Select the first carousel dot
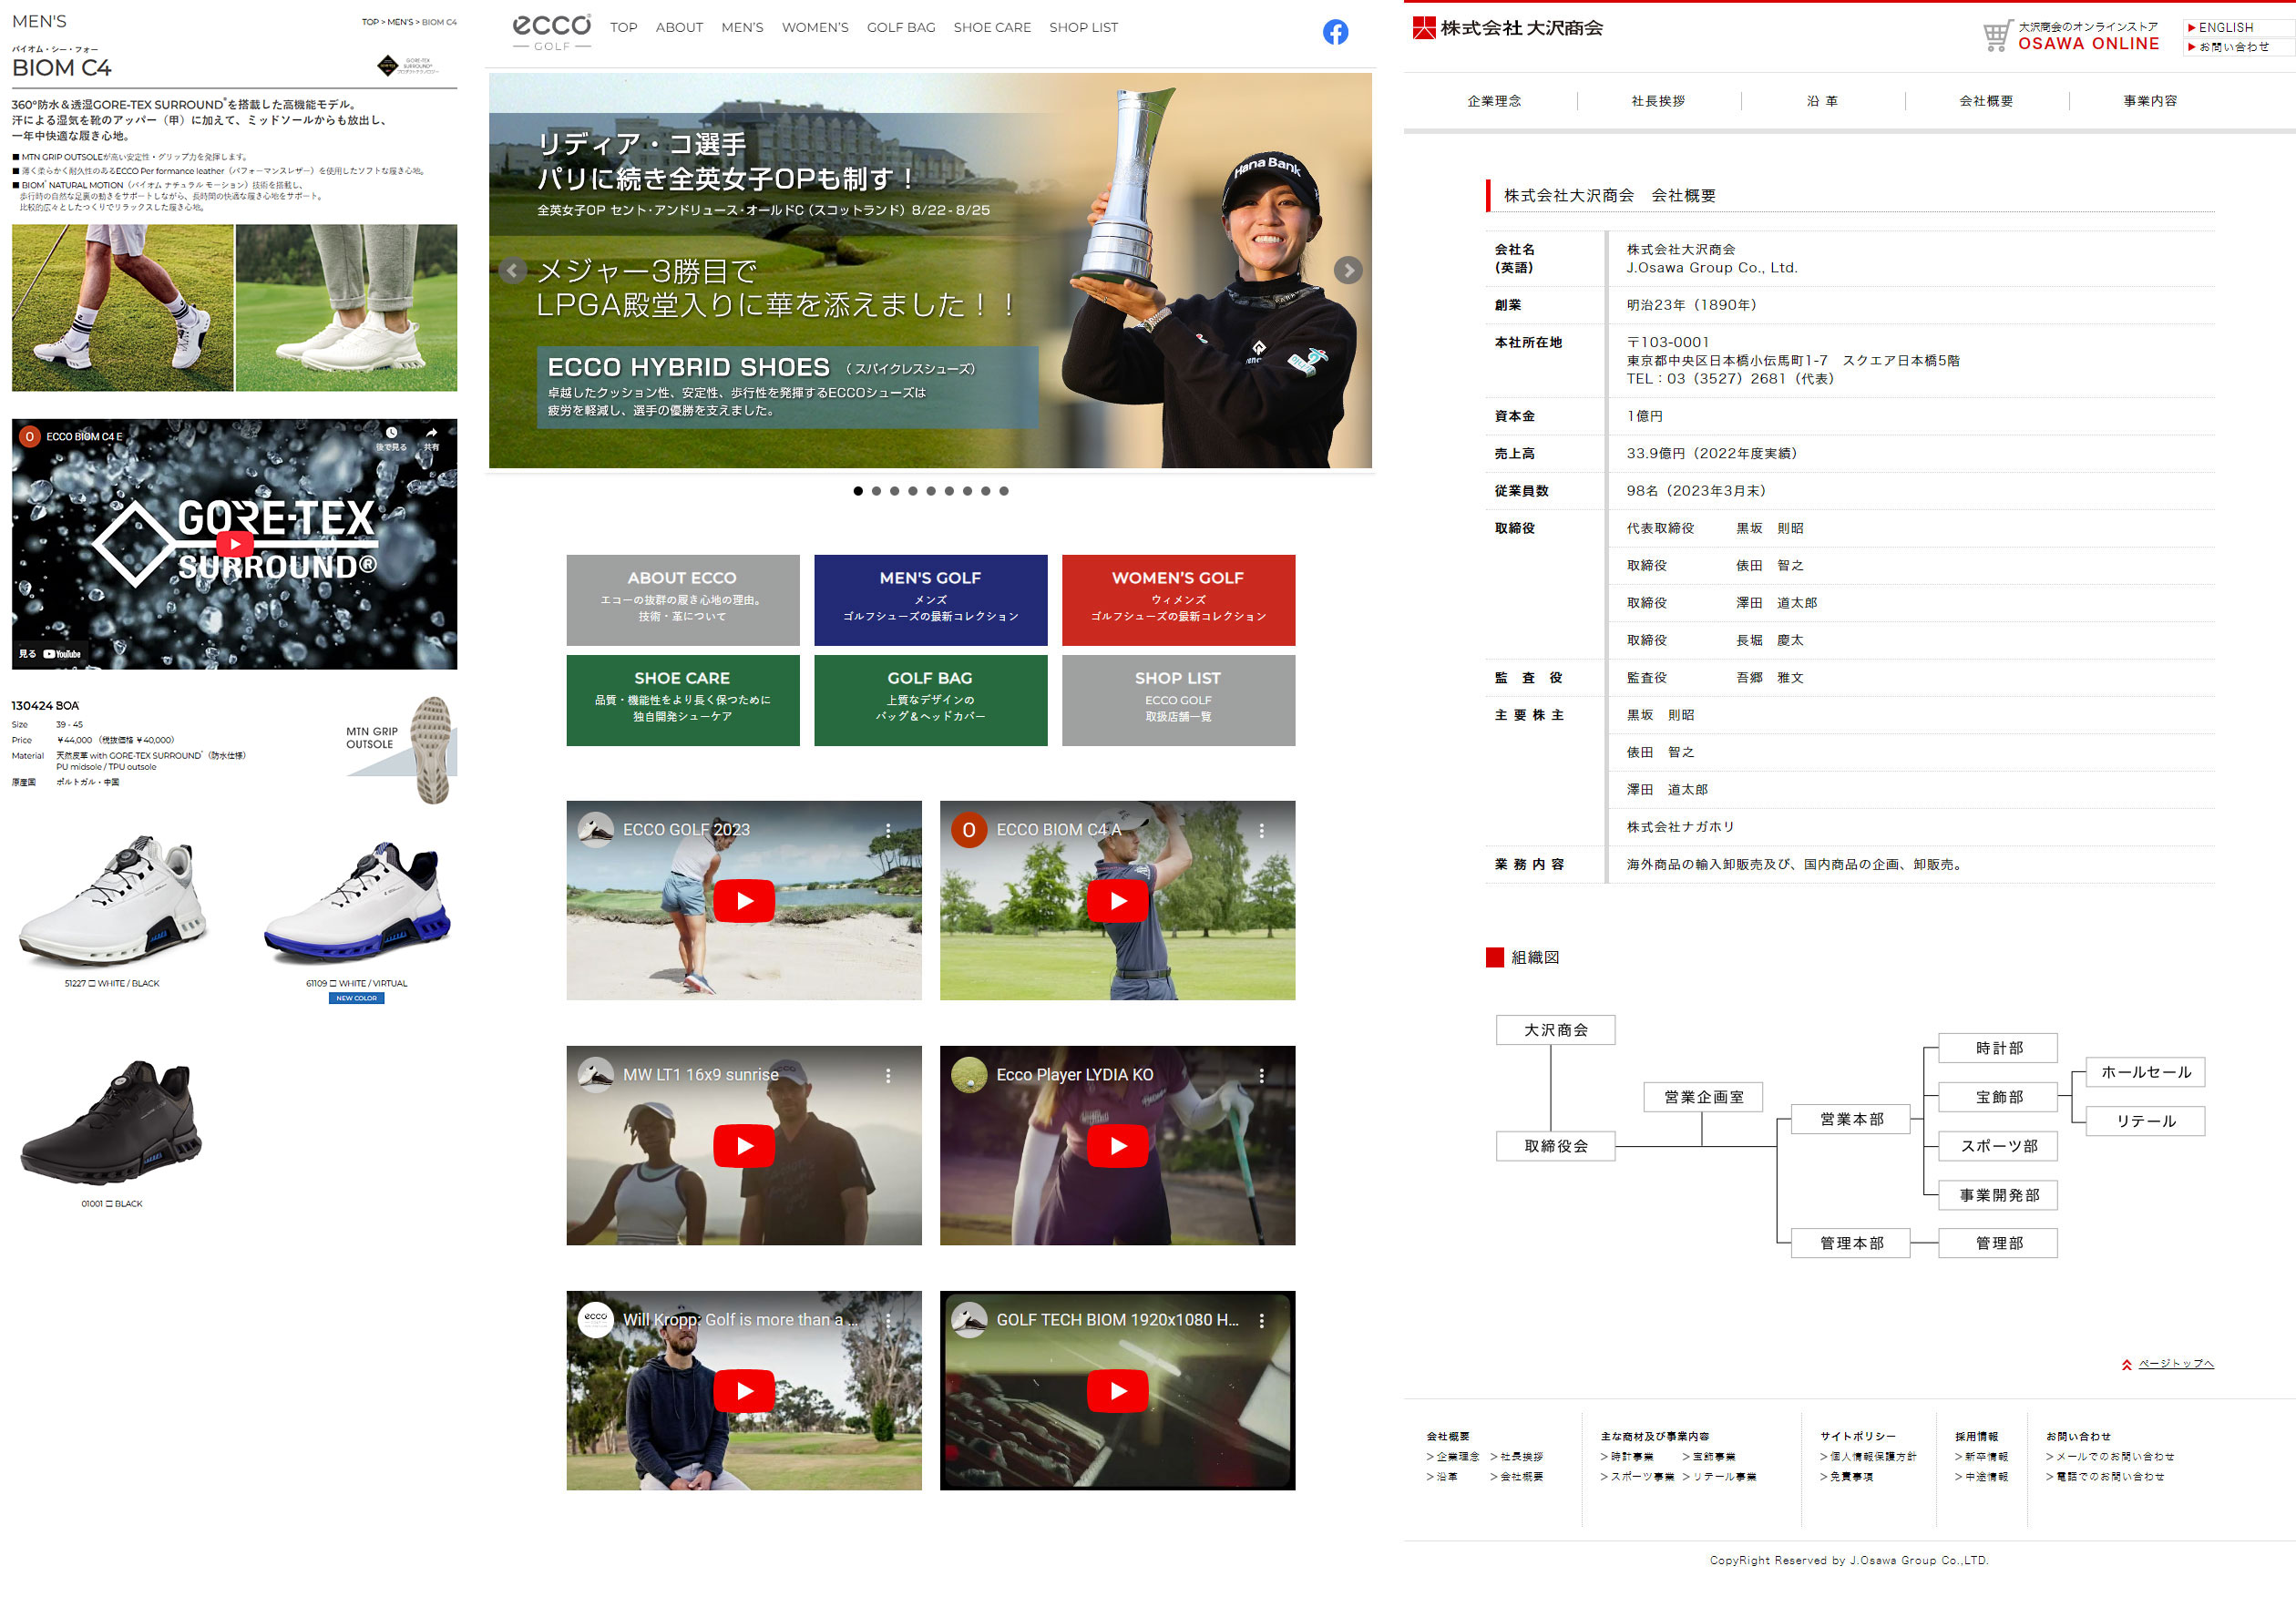The image size is (2296, 1607). coord(858,491)
